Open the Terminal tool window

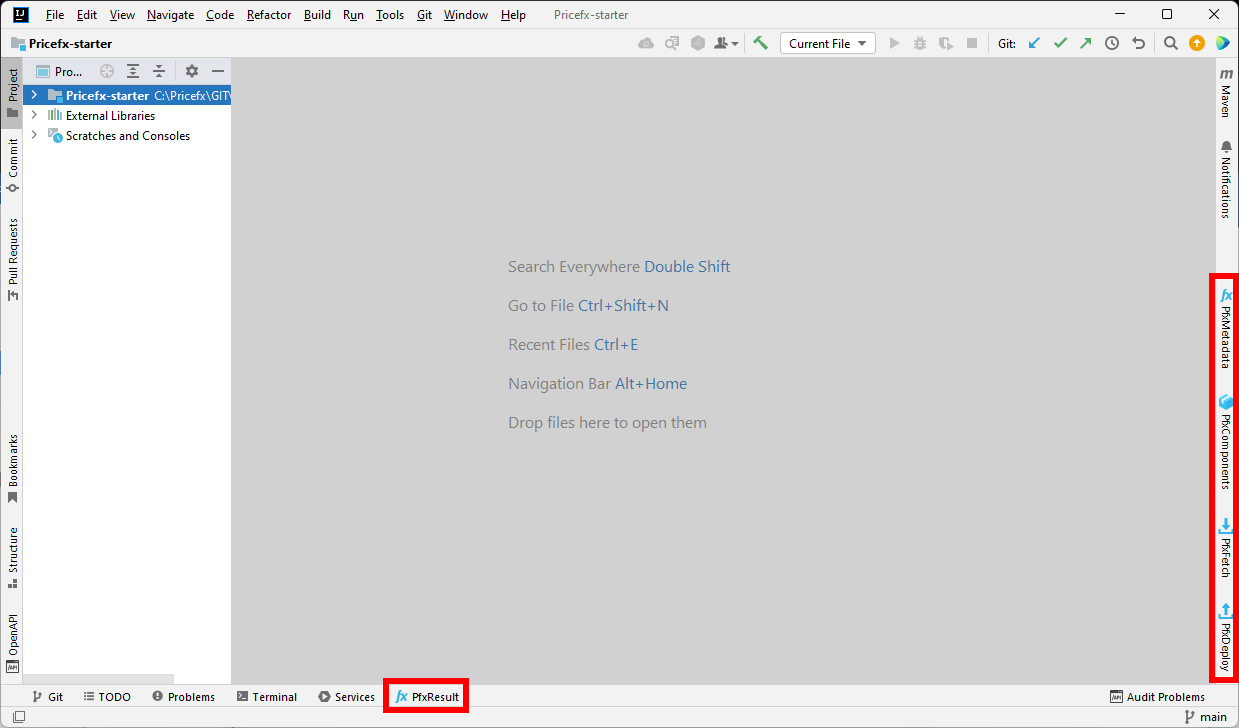266,697
